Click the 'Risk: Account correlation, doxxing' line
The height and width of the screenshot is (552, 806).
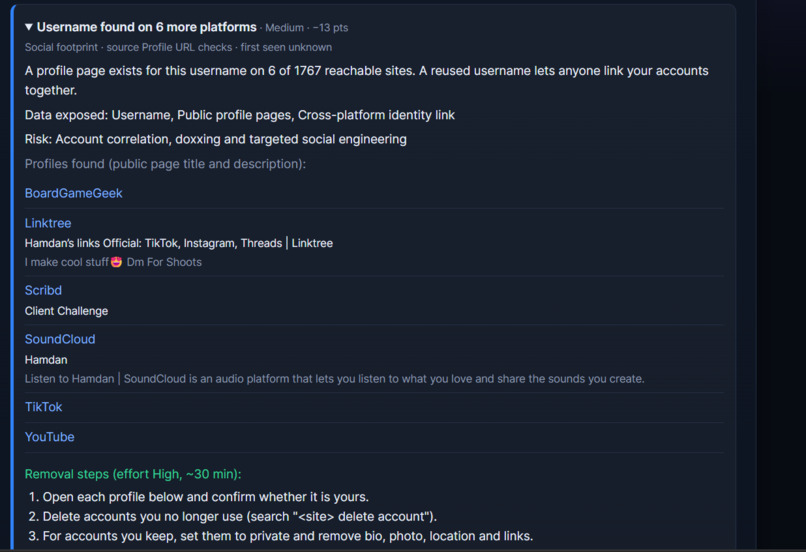point(216,139)
